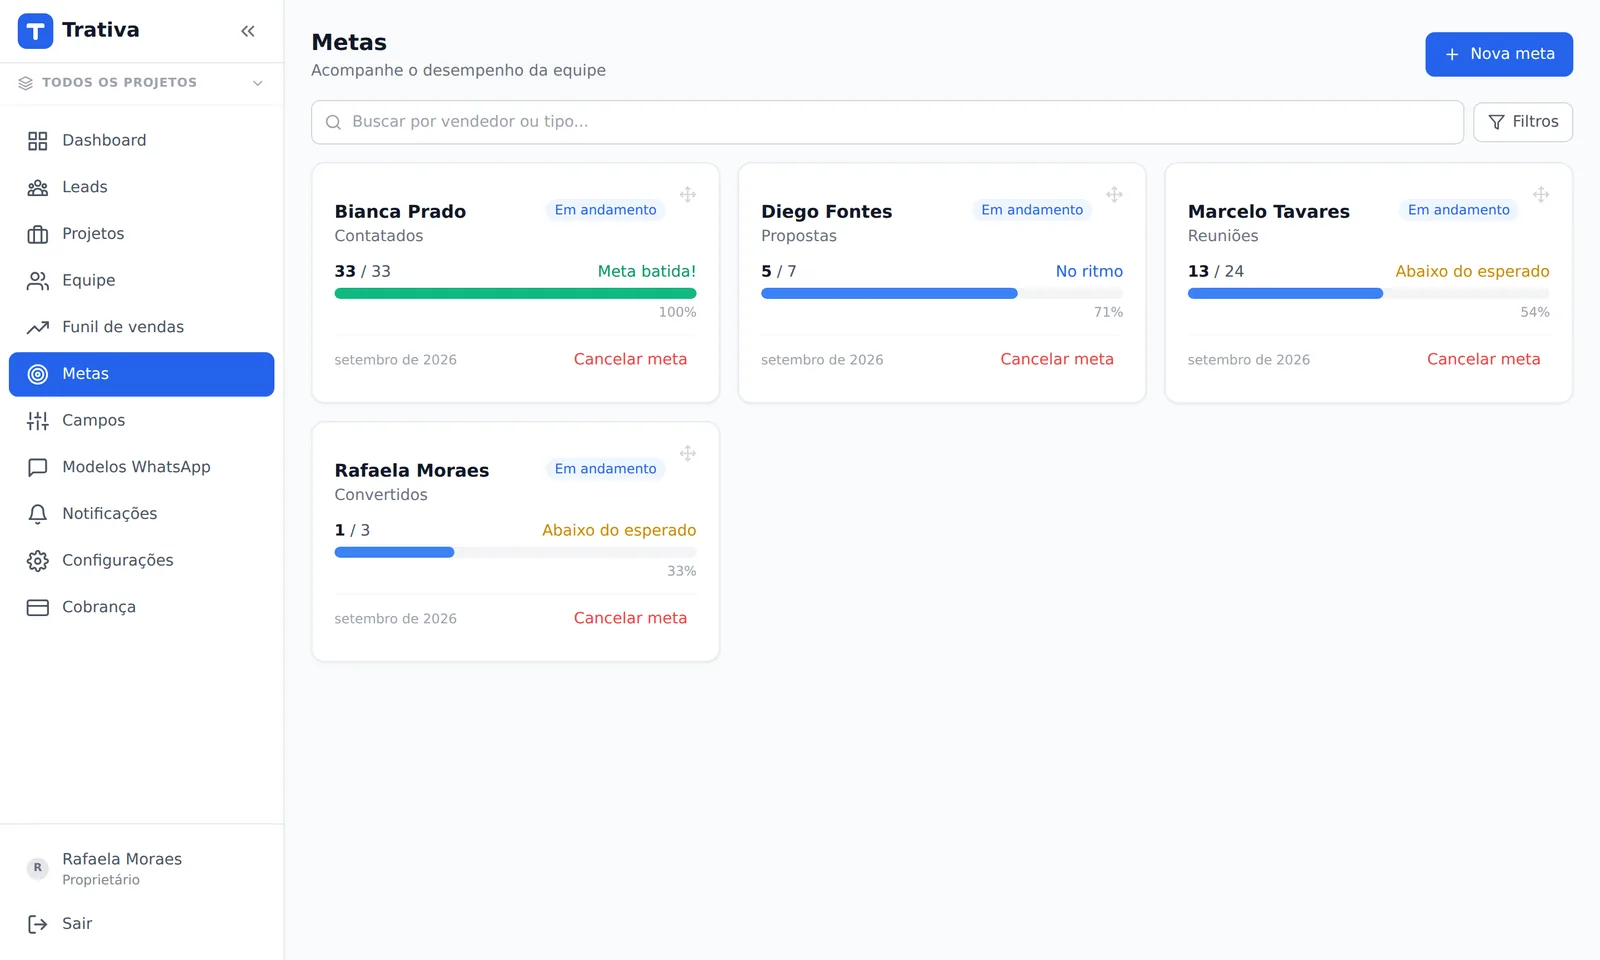1600x960 pixels.
Task: Cancel Diego Fontes's goal via Cancelar meta
Action: pos(1057,359)
